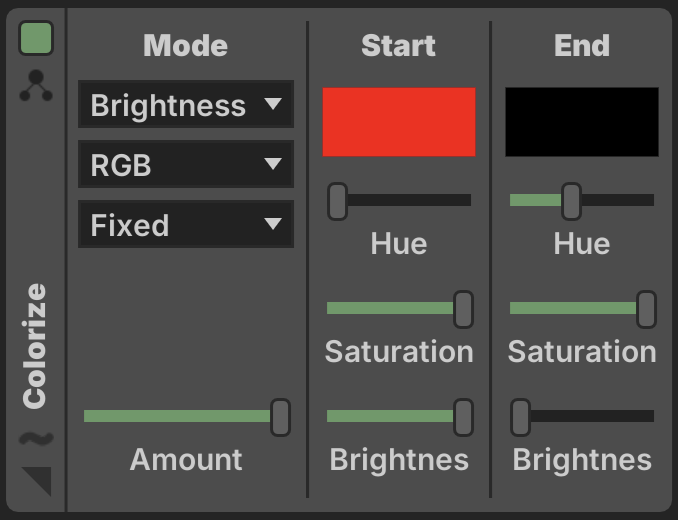Viewport: 678px width, 520px height.
Task: Click the corner triangle icon at bottom left
Action: [36, 480]
